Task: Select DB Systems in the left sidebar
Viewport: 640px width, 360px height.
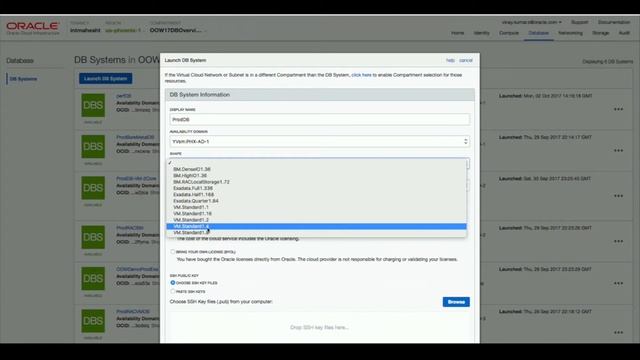Action: (x=23, y=79)
